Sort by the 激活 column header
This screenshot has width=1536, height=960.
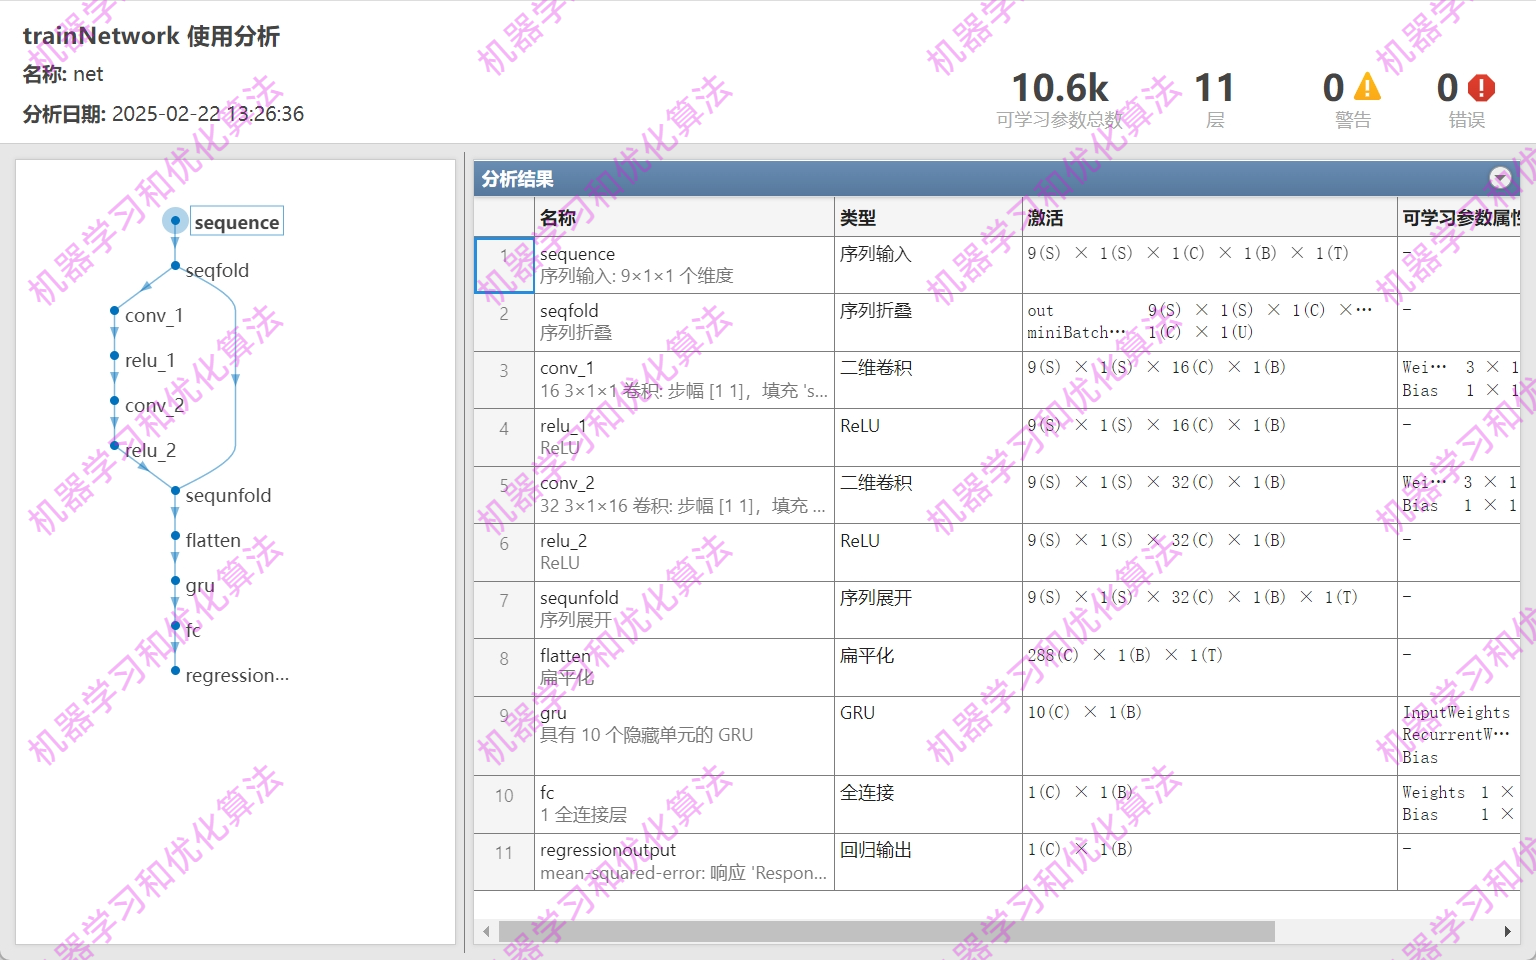coord(1209,217)
